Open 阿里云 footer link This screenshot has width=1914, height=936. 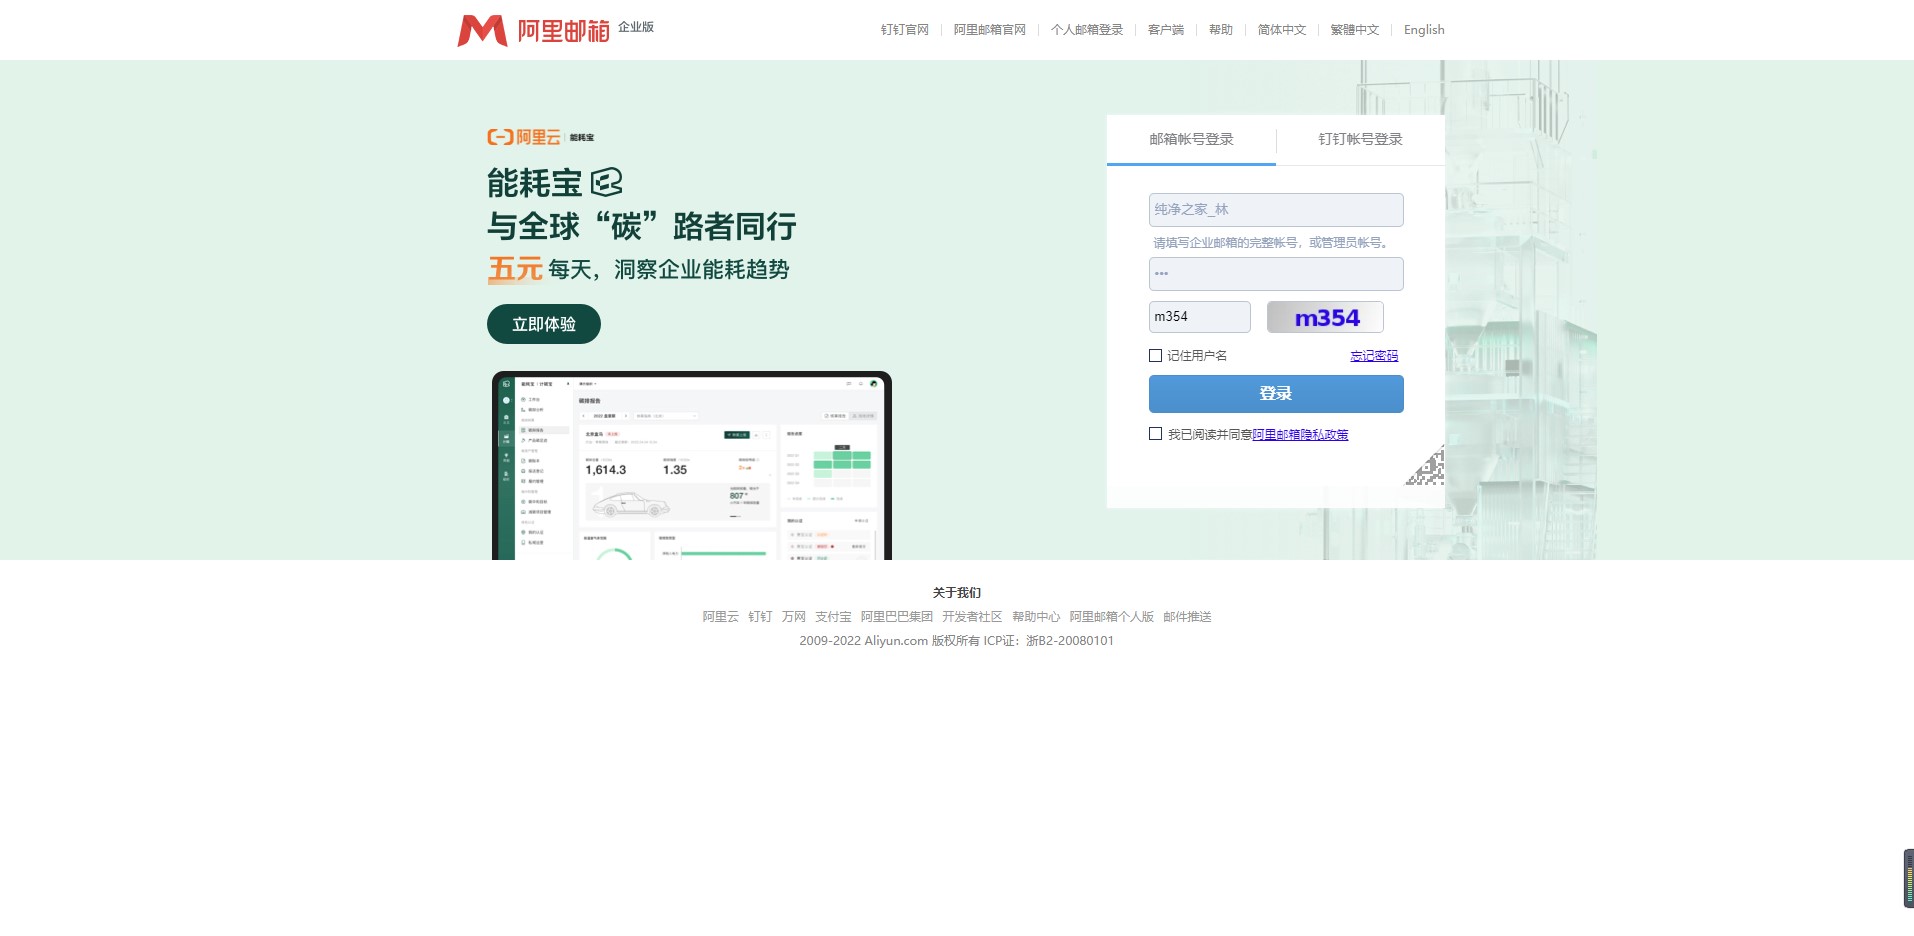pyautogui.click(x=720, y=617)
